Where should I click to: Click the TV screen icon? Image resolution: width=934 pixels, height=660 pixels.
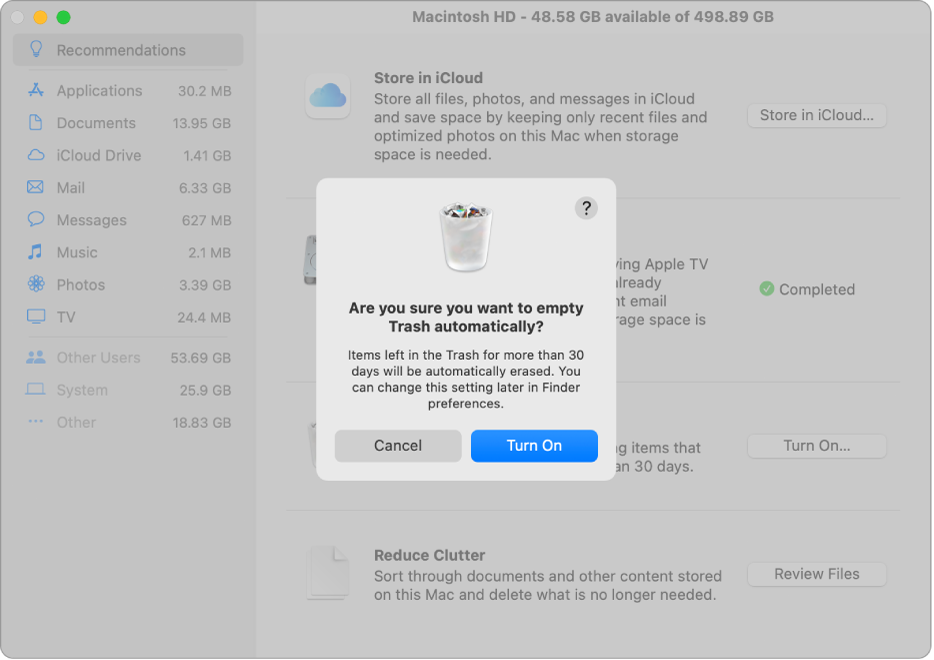(x=36, y=316)
